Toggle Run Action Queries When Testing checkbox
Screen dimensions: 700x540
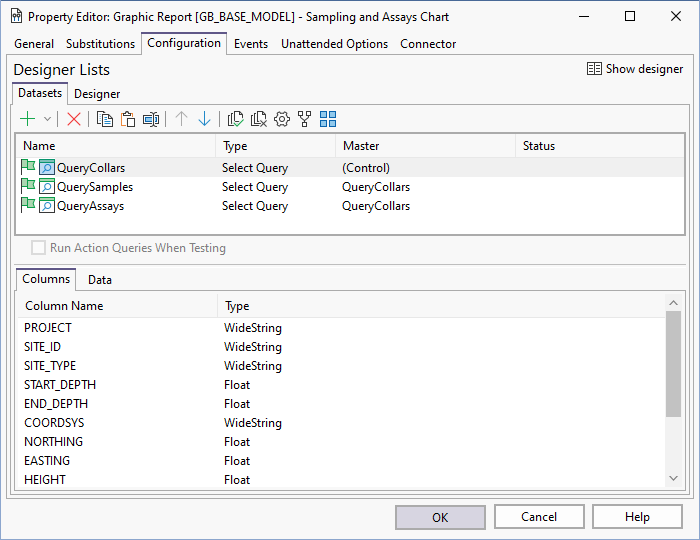point(39,248)
